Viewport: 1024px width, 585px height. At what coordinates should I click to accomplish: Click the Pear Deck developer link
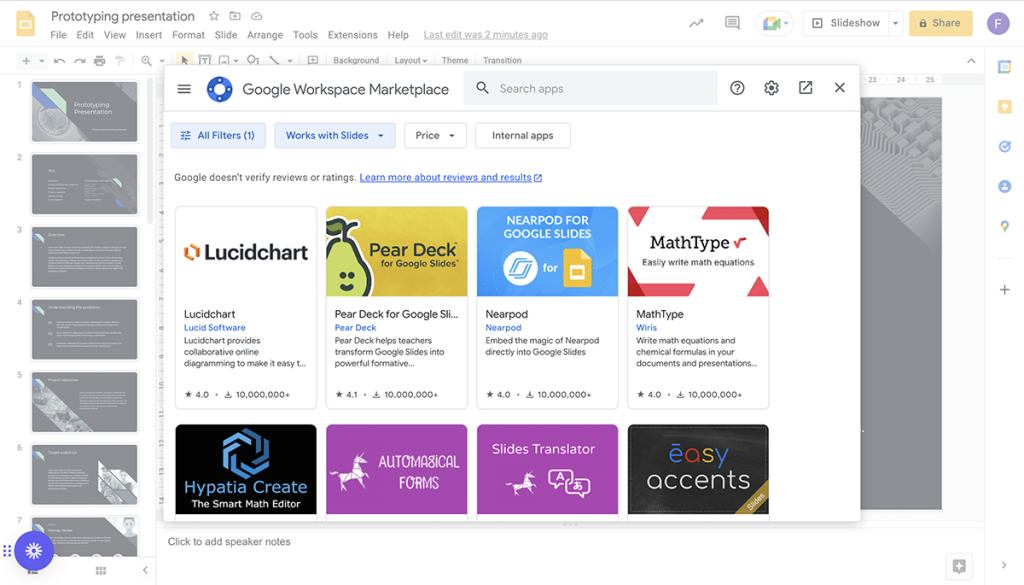pos(355,328)
